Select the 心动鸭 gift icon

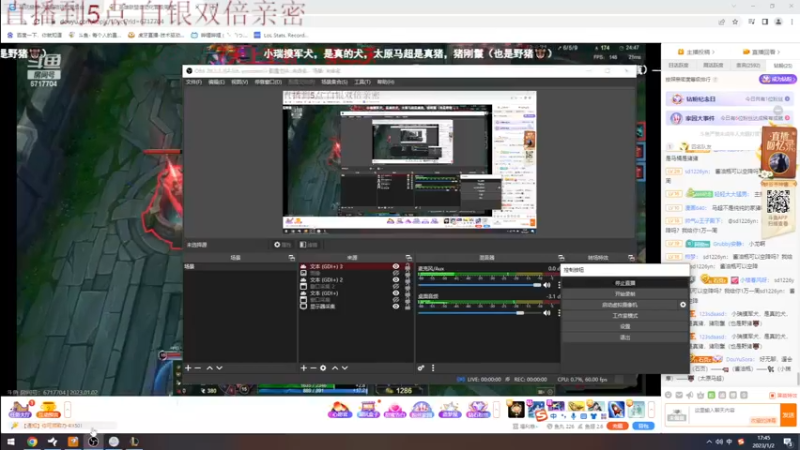340,409
